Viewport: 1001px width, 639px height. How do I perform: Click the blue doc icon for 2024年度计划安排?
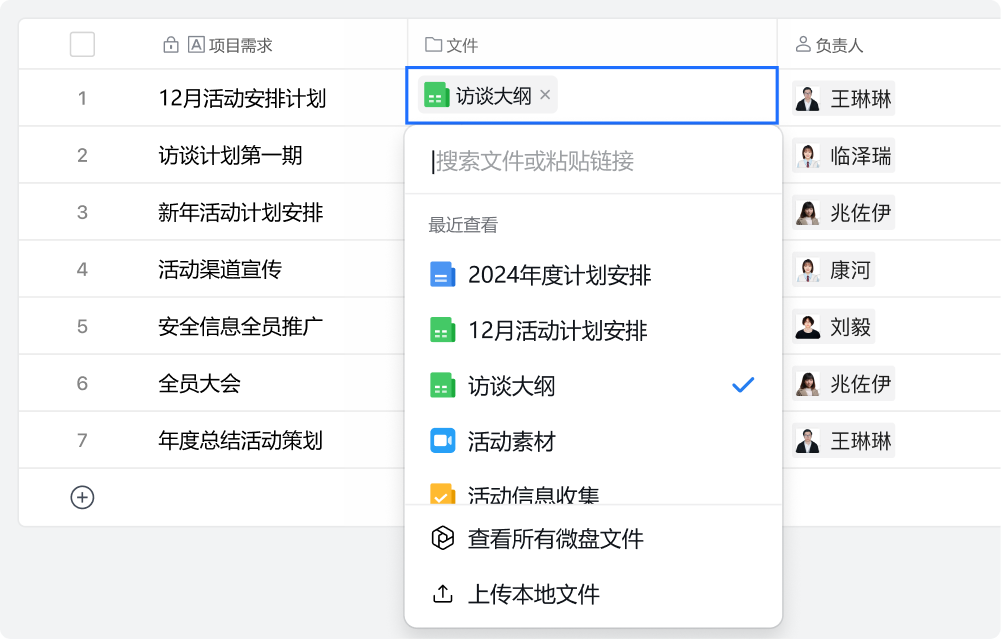coord(442,274)
